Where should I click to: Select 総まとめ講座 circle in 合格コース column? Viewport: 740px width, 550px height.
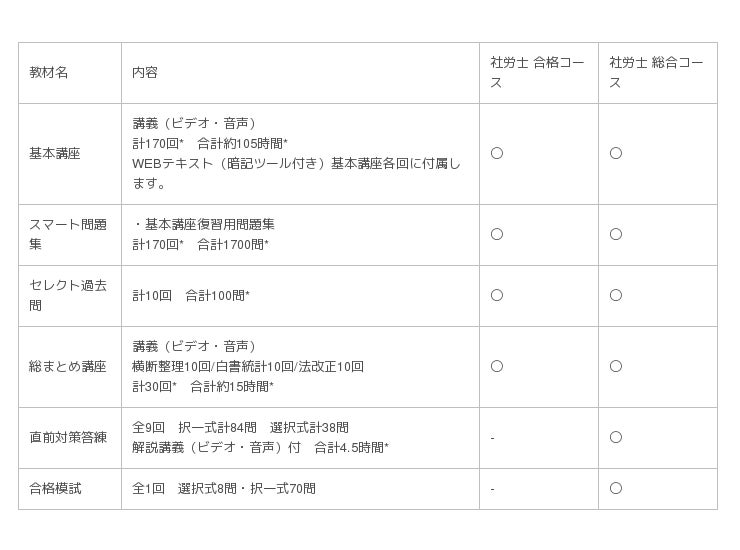tap(496, 366)
